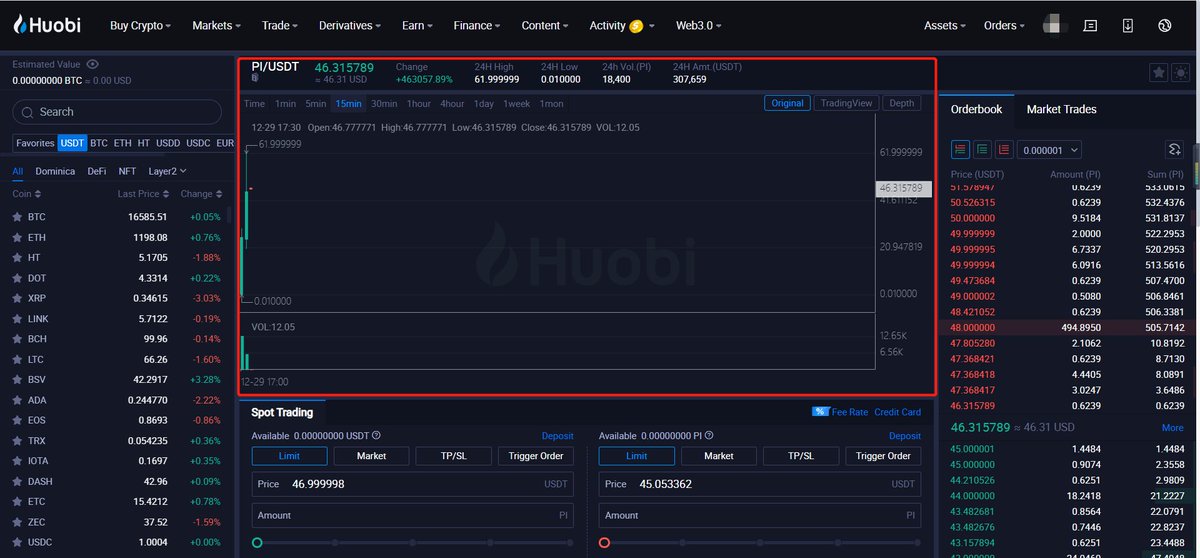Select BTC market tab

[x=99, y=143]
